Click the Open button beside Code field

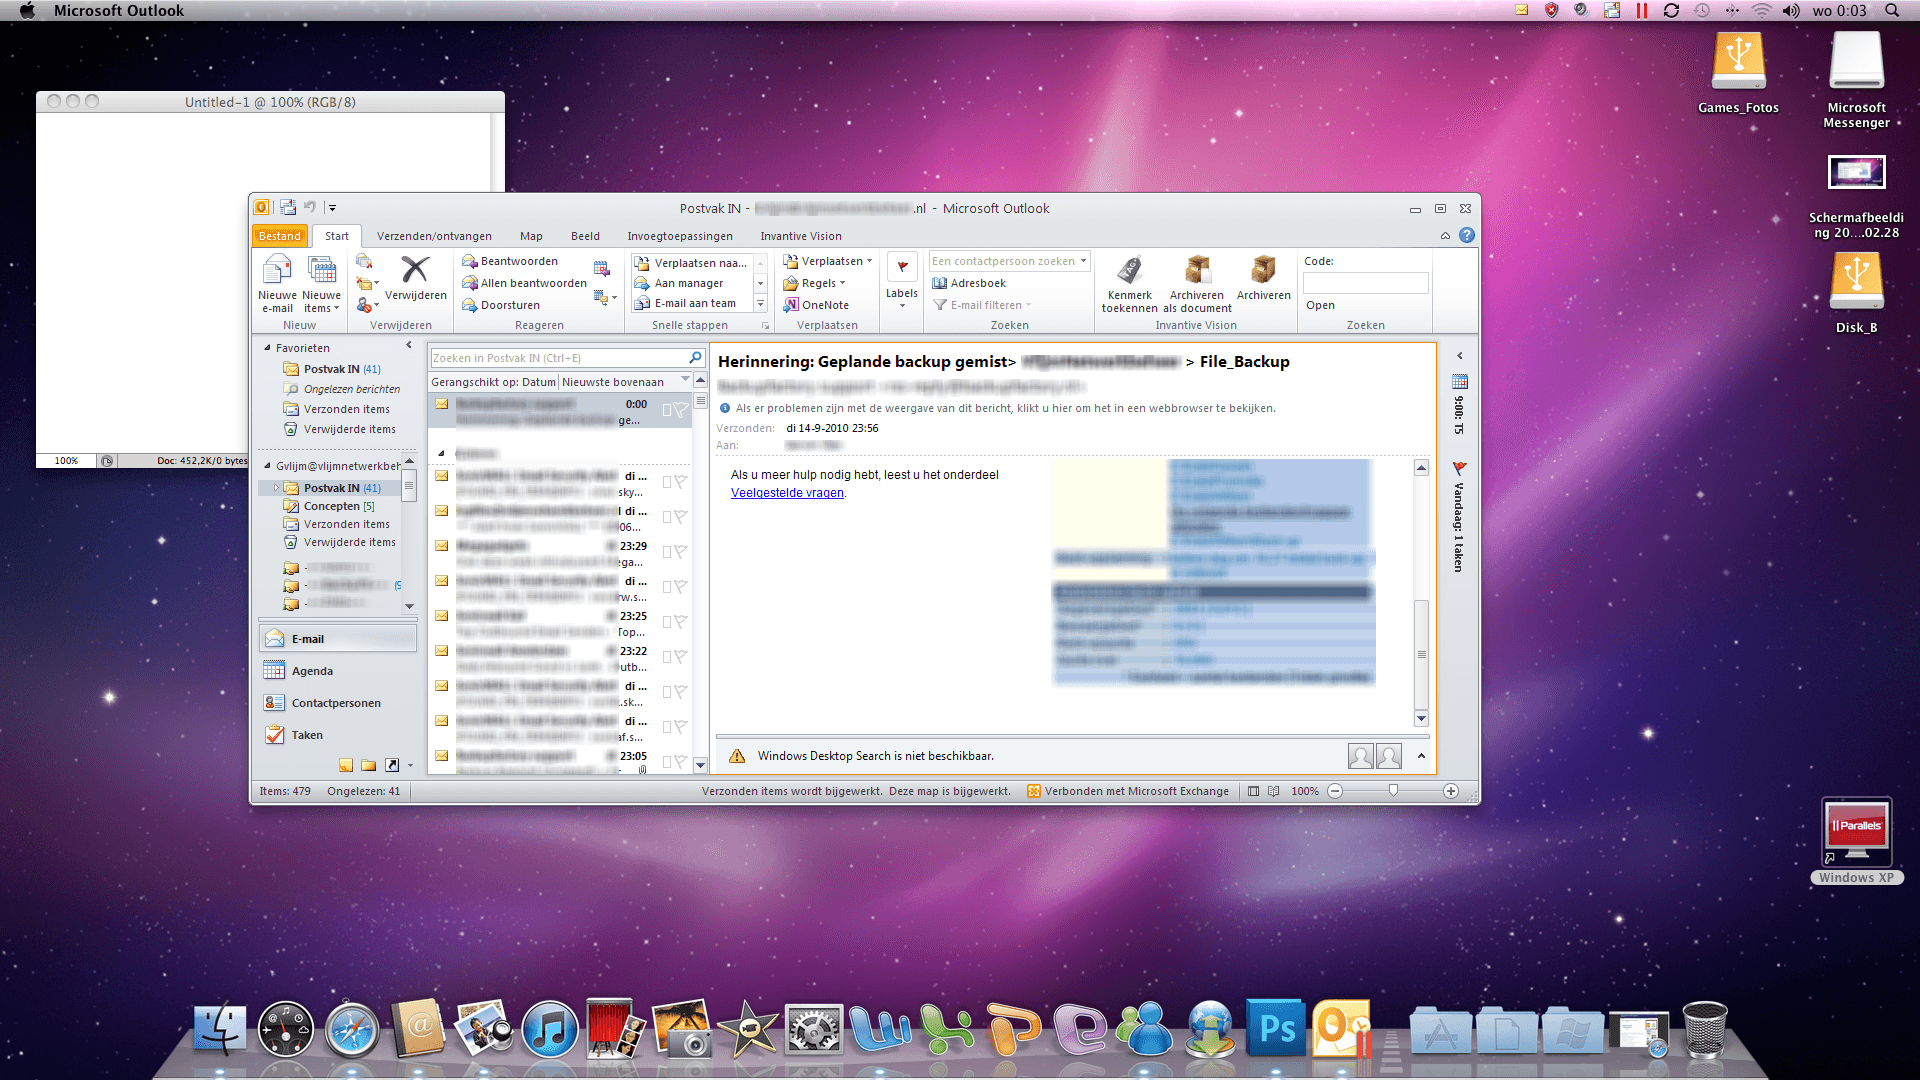click(x=1320, y=305)
